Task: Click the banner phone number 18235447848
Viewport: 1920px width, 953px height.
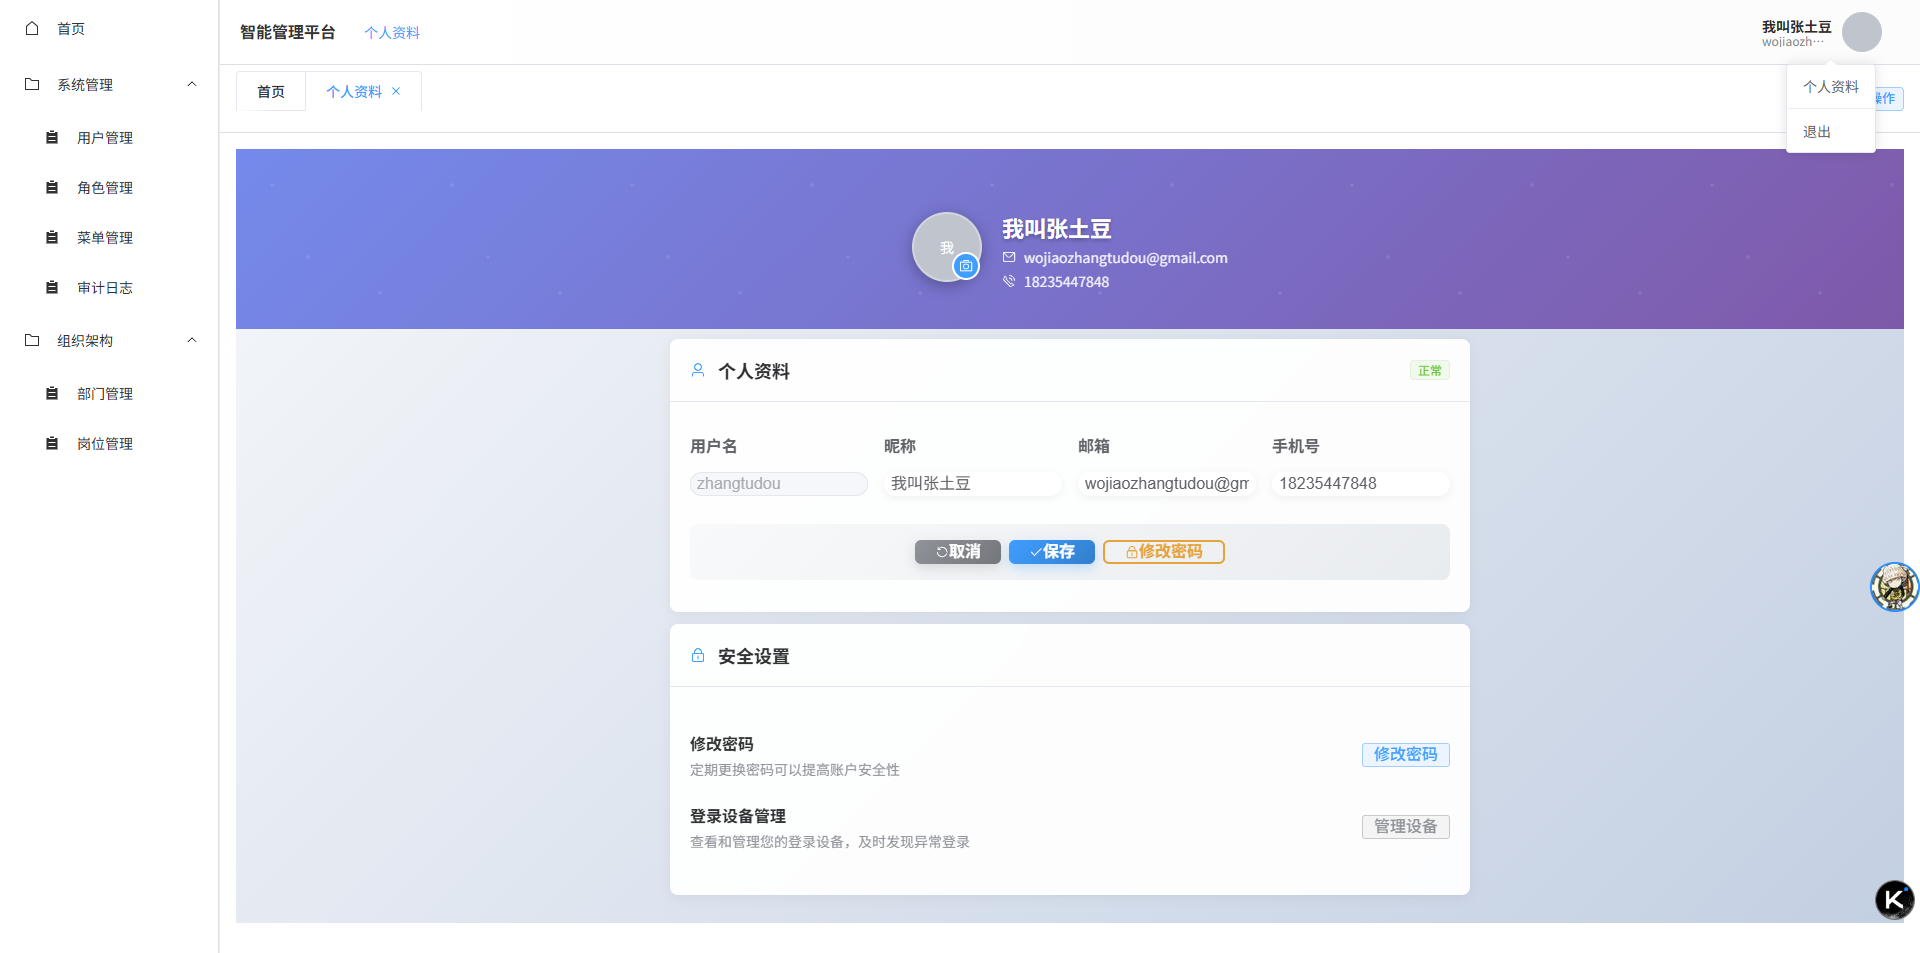Action: click(1067, 282)
